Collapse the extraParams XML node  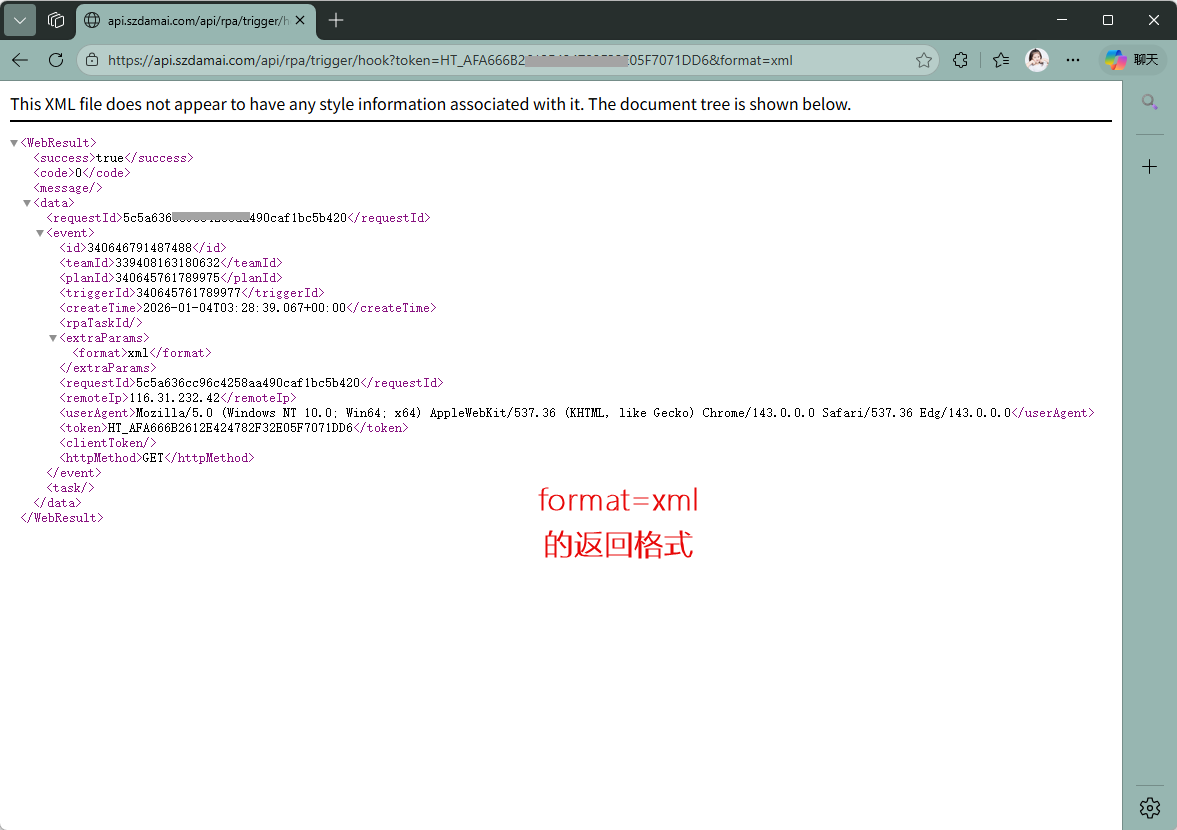(53, 338)
